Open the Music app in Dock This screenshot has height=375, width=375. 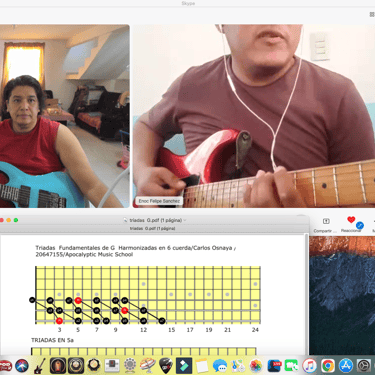tap(309, 366)
